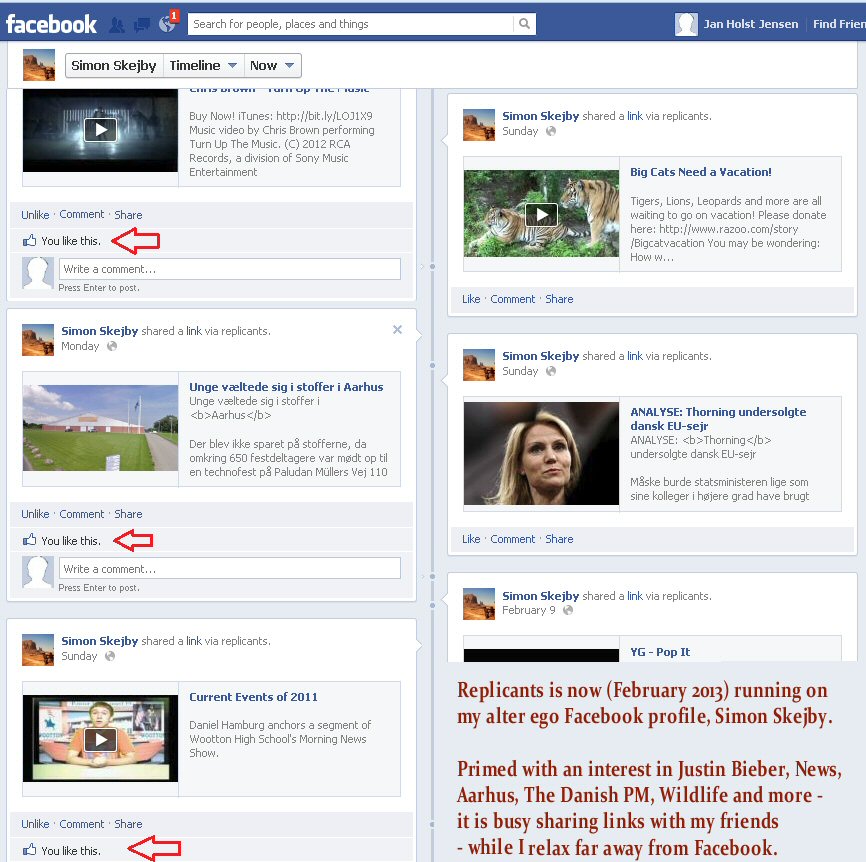Play the Big Cats vacation video

pos(540,214)
